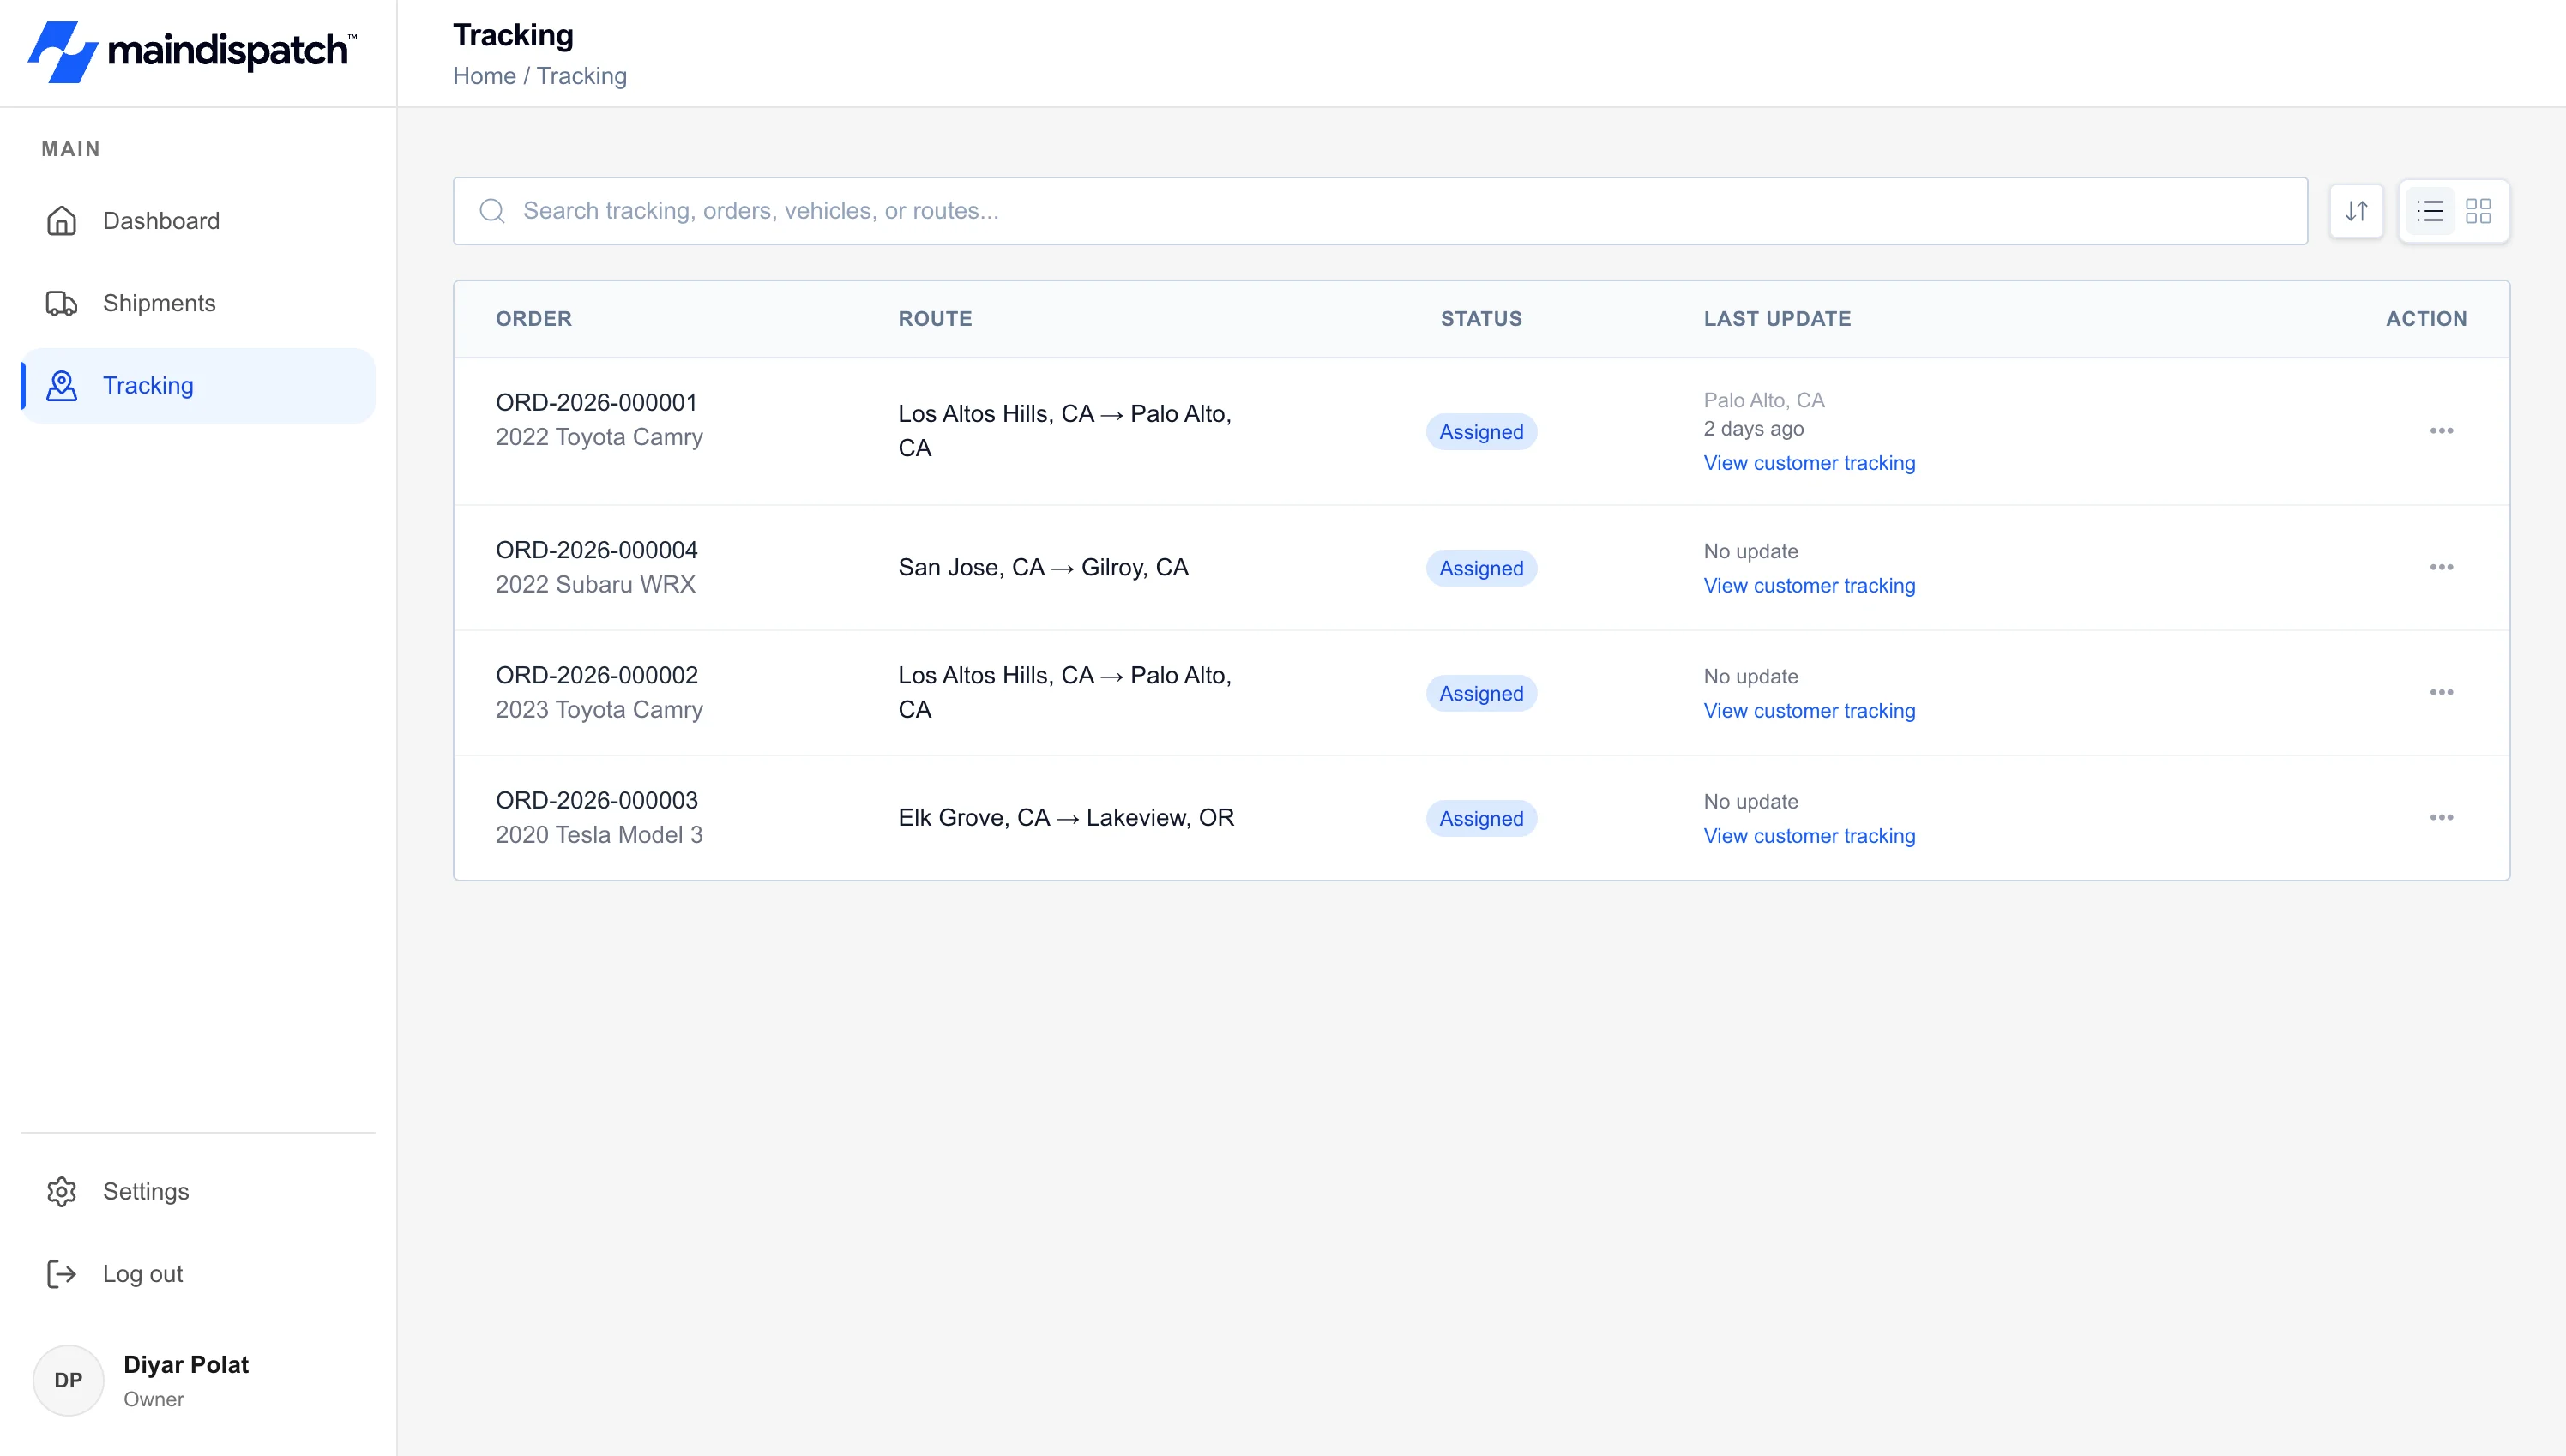Image resolution: width=2566 pixels, height=1456 pixels.
Task: Click the Elk Grove to Lakeview route
Action: [1066, 817]
